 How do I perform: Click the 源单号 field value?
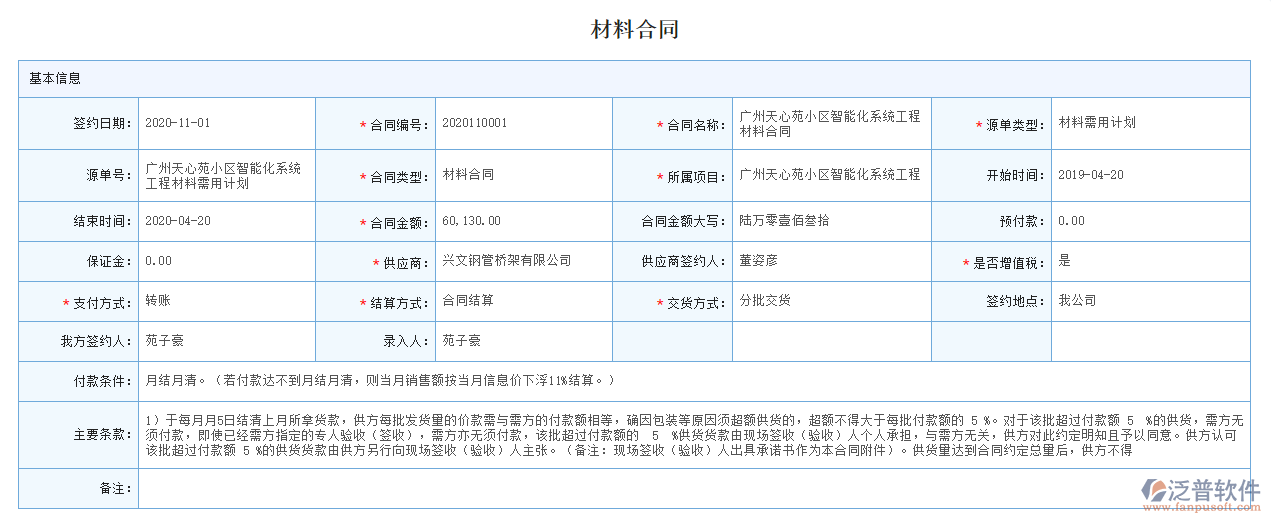pos(223,175)
